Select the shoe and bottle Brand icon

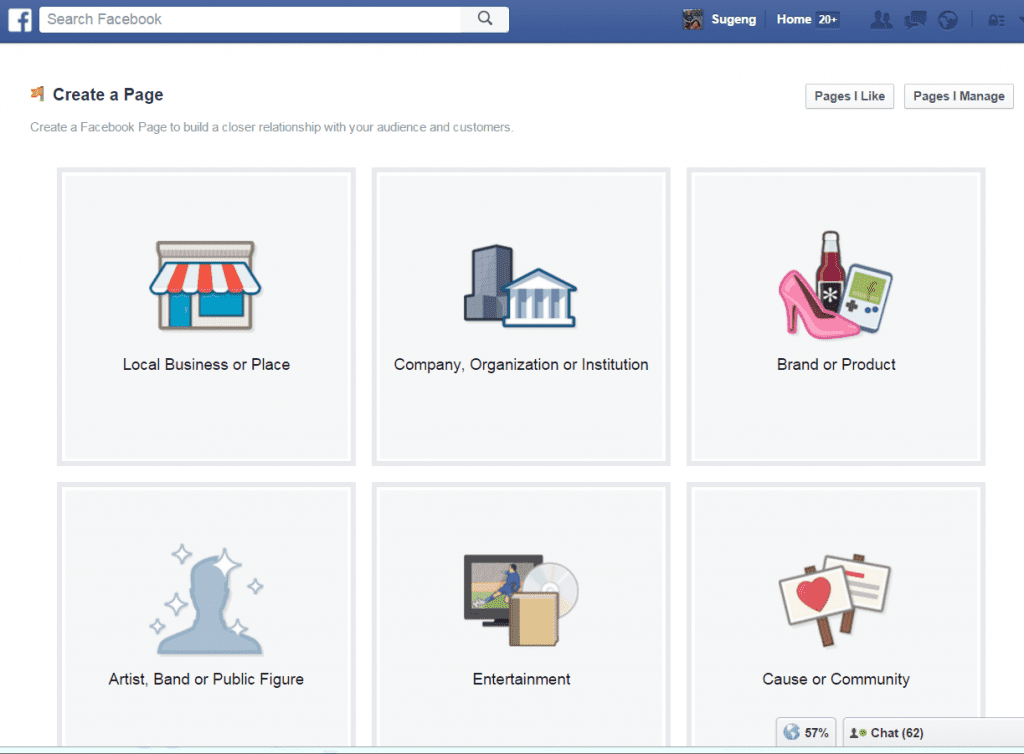coord(835,285)
